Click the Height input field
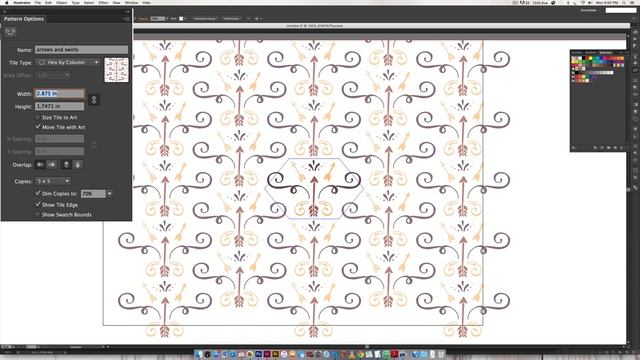The width and height of the screenshot is (640, 360). [60, 106]
